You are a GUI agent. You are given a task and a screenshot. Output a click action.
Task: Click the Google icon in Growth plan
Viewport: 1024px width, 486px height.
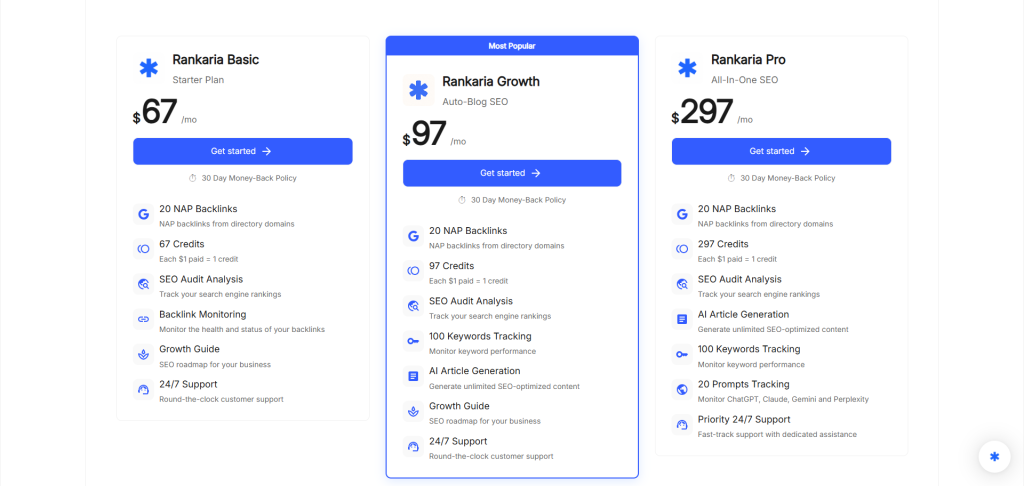click(x=413, y=236)
